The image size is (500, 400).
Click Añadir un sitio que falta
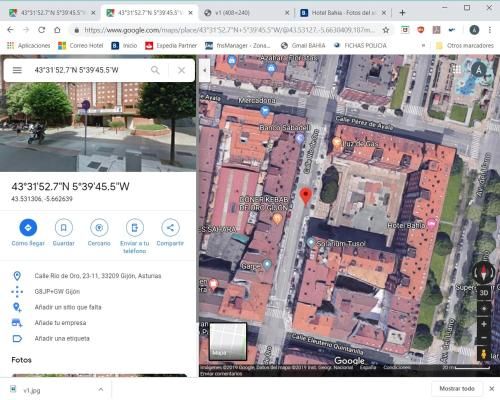tap(68, 307)
